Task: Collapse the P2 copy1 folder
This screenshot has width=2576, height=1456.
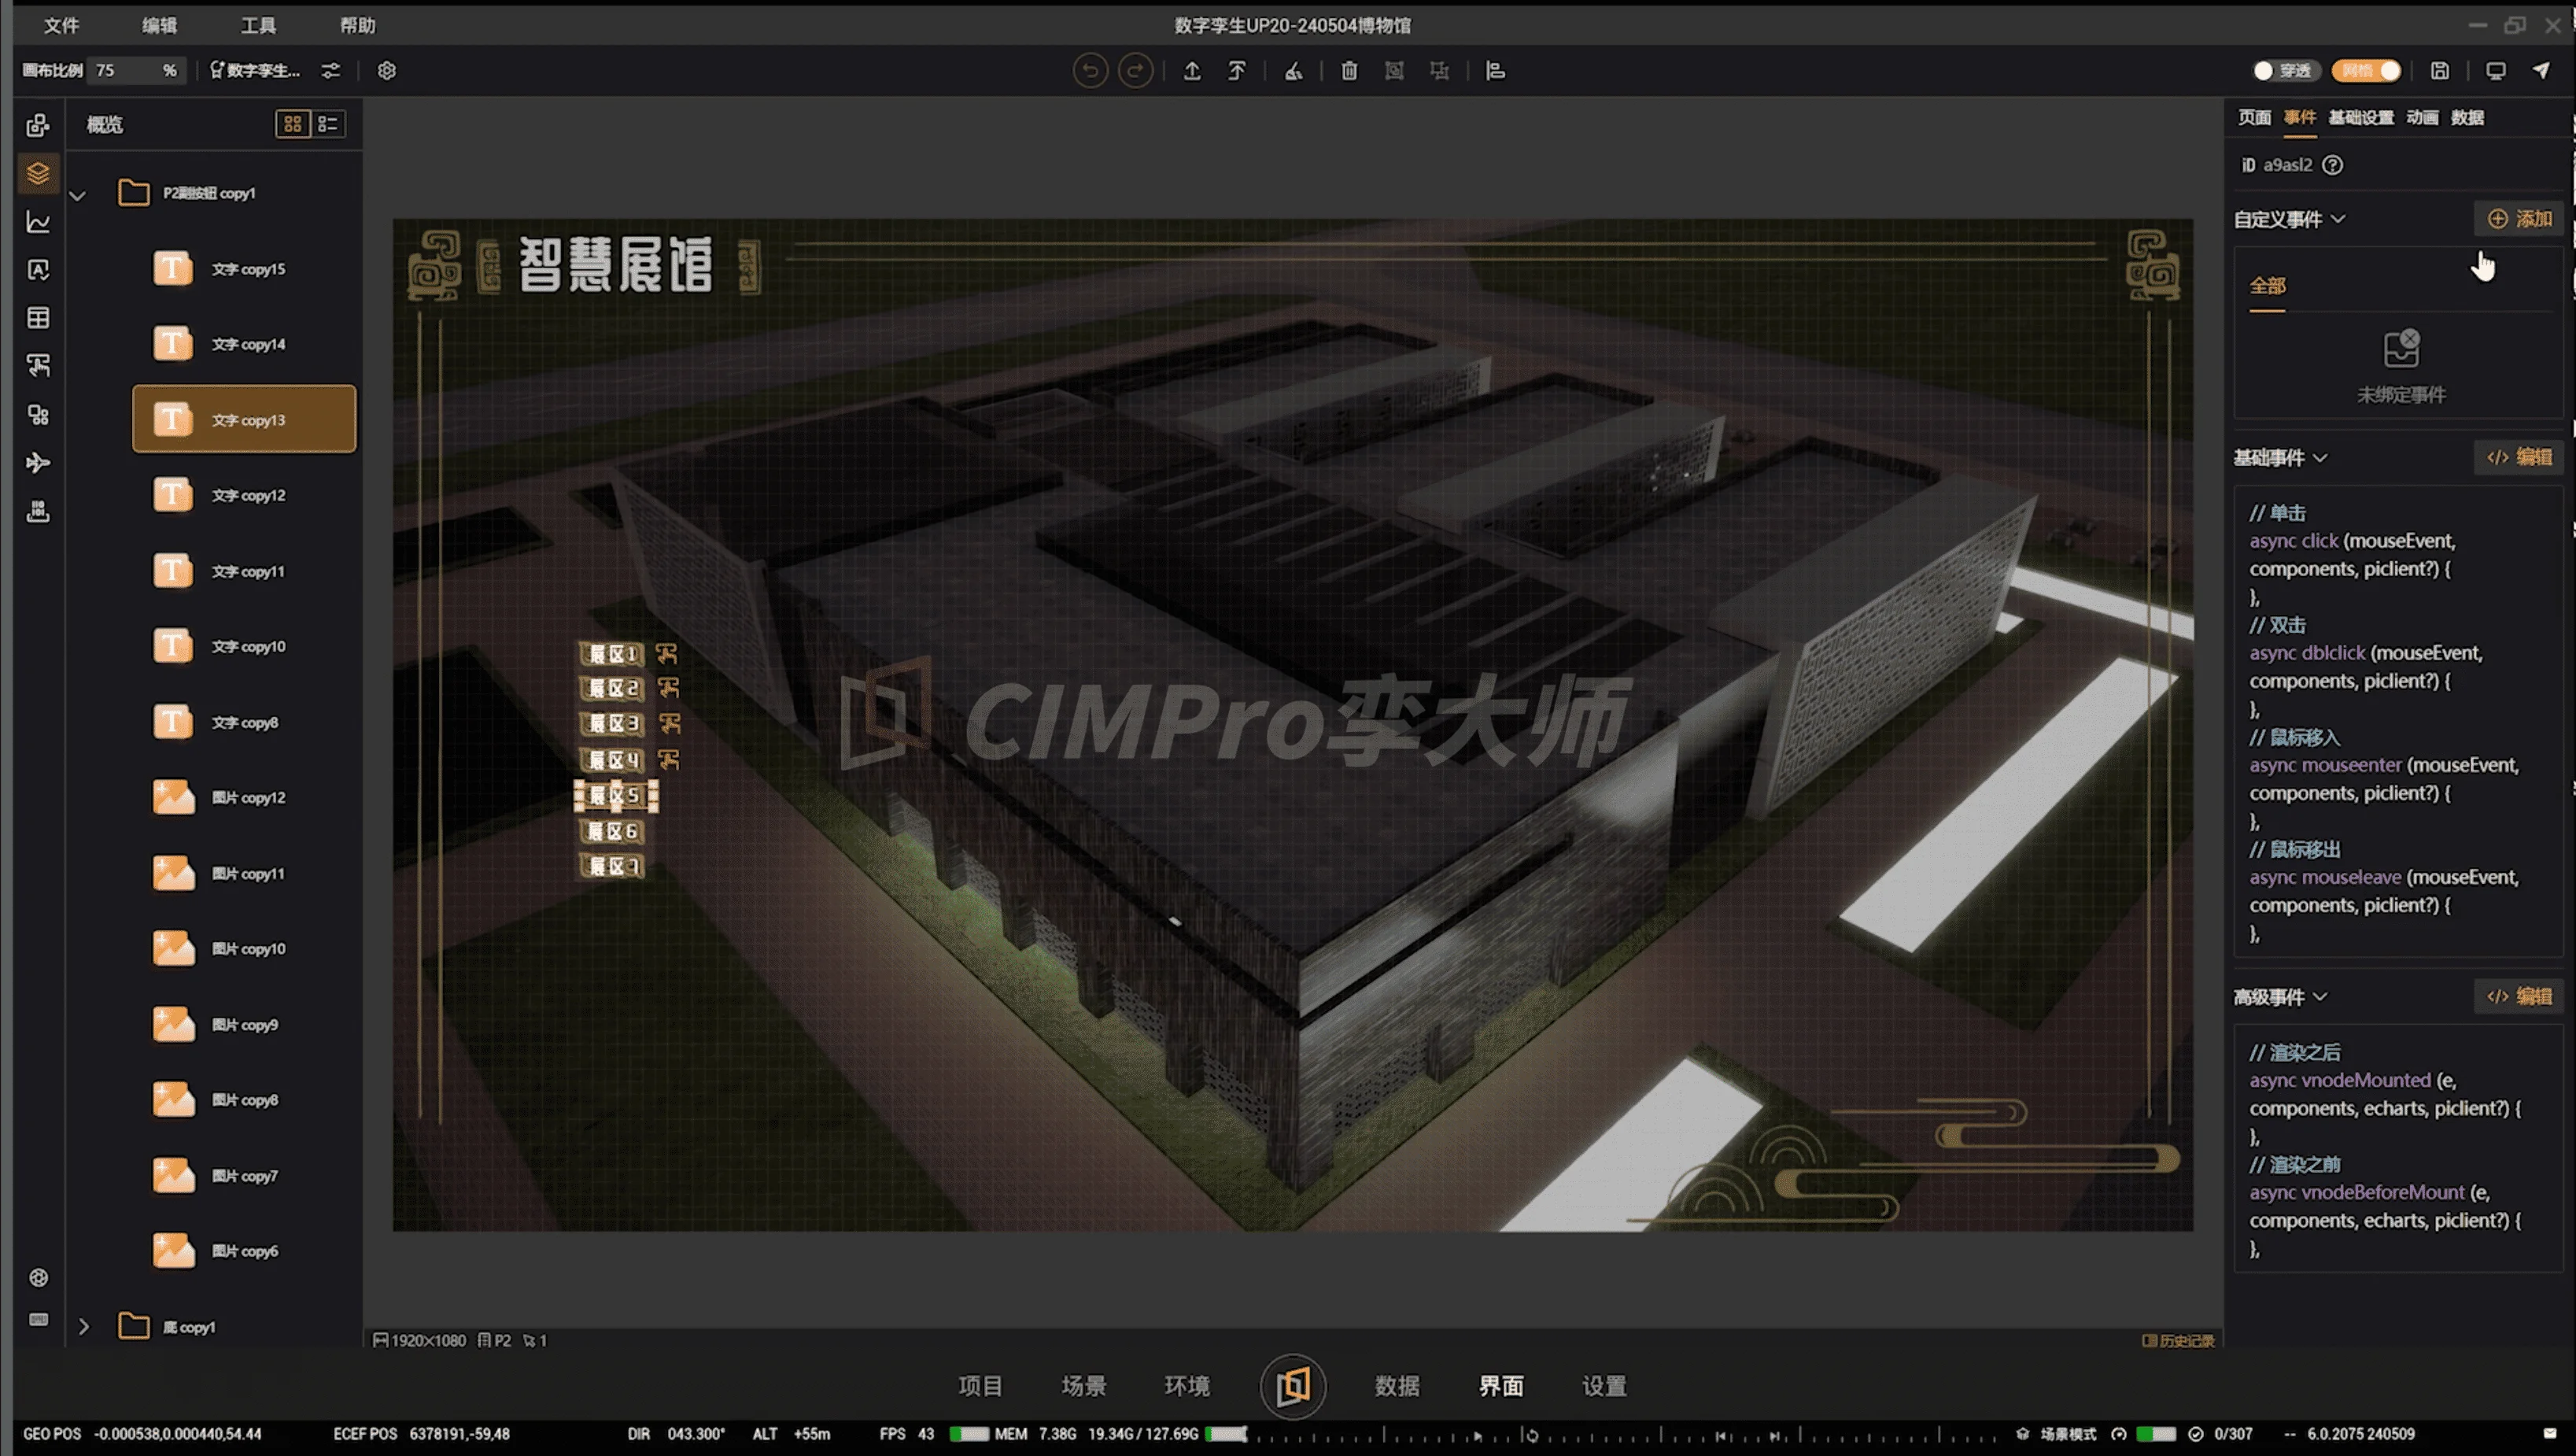Action: pos(78,194)
